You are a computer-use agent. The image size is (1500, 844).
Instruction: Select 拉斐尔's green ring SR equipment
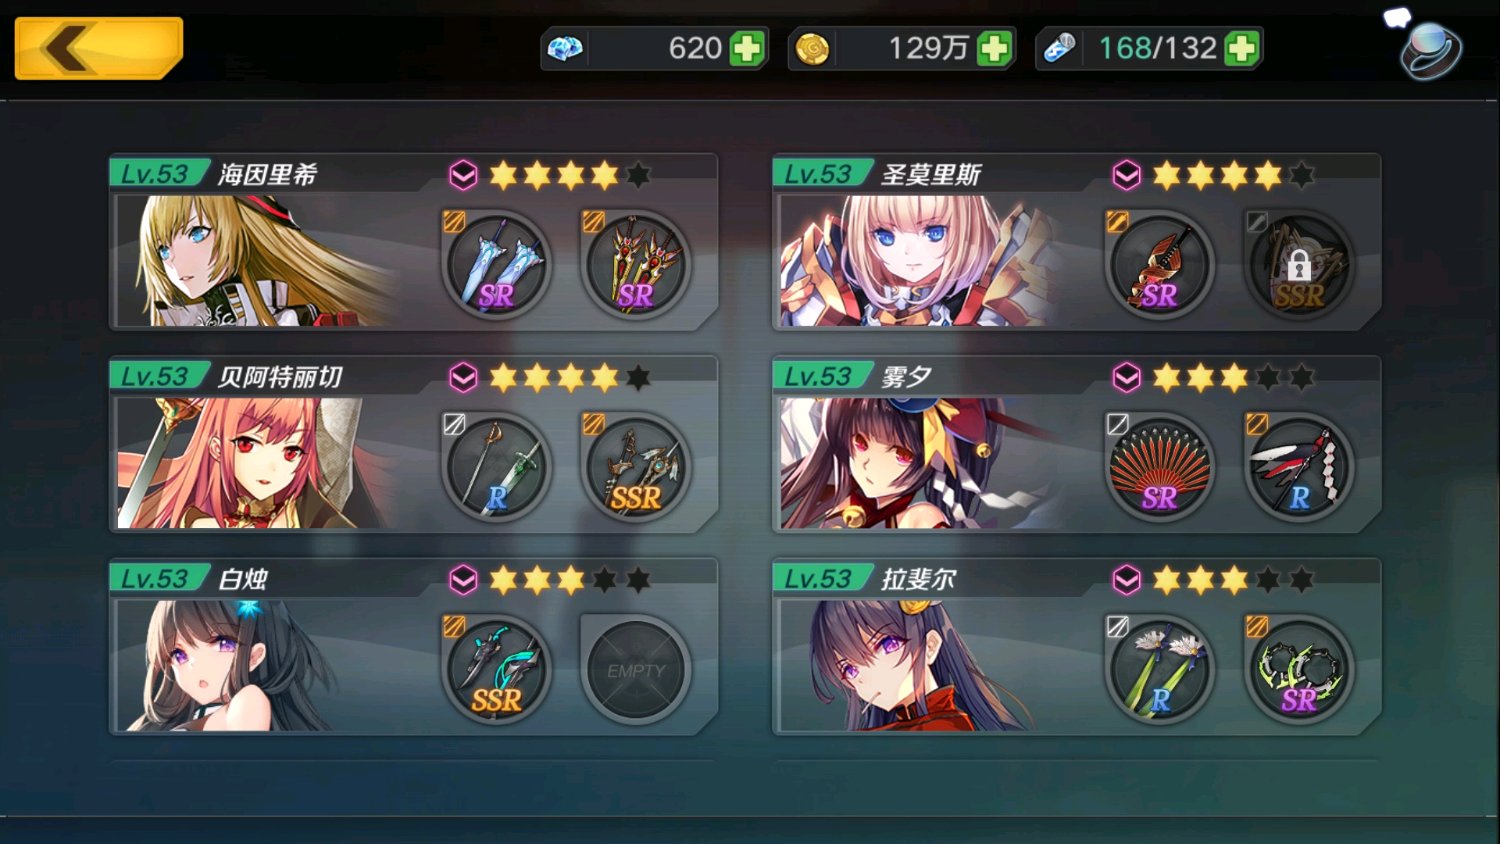coord(1299,670)
